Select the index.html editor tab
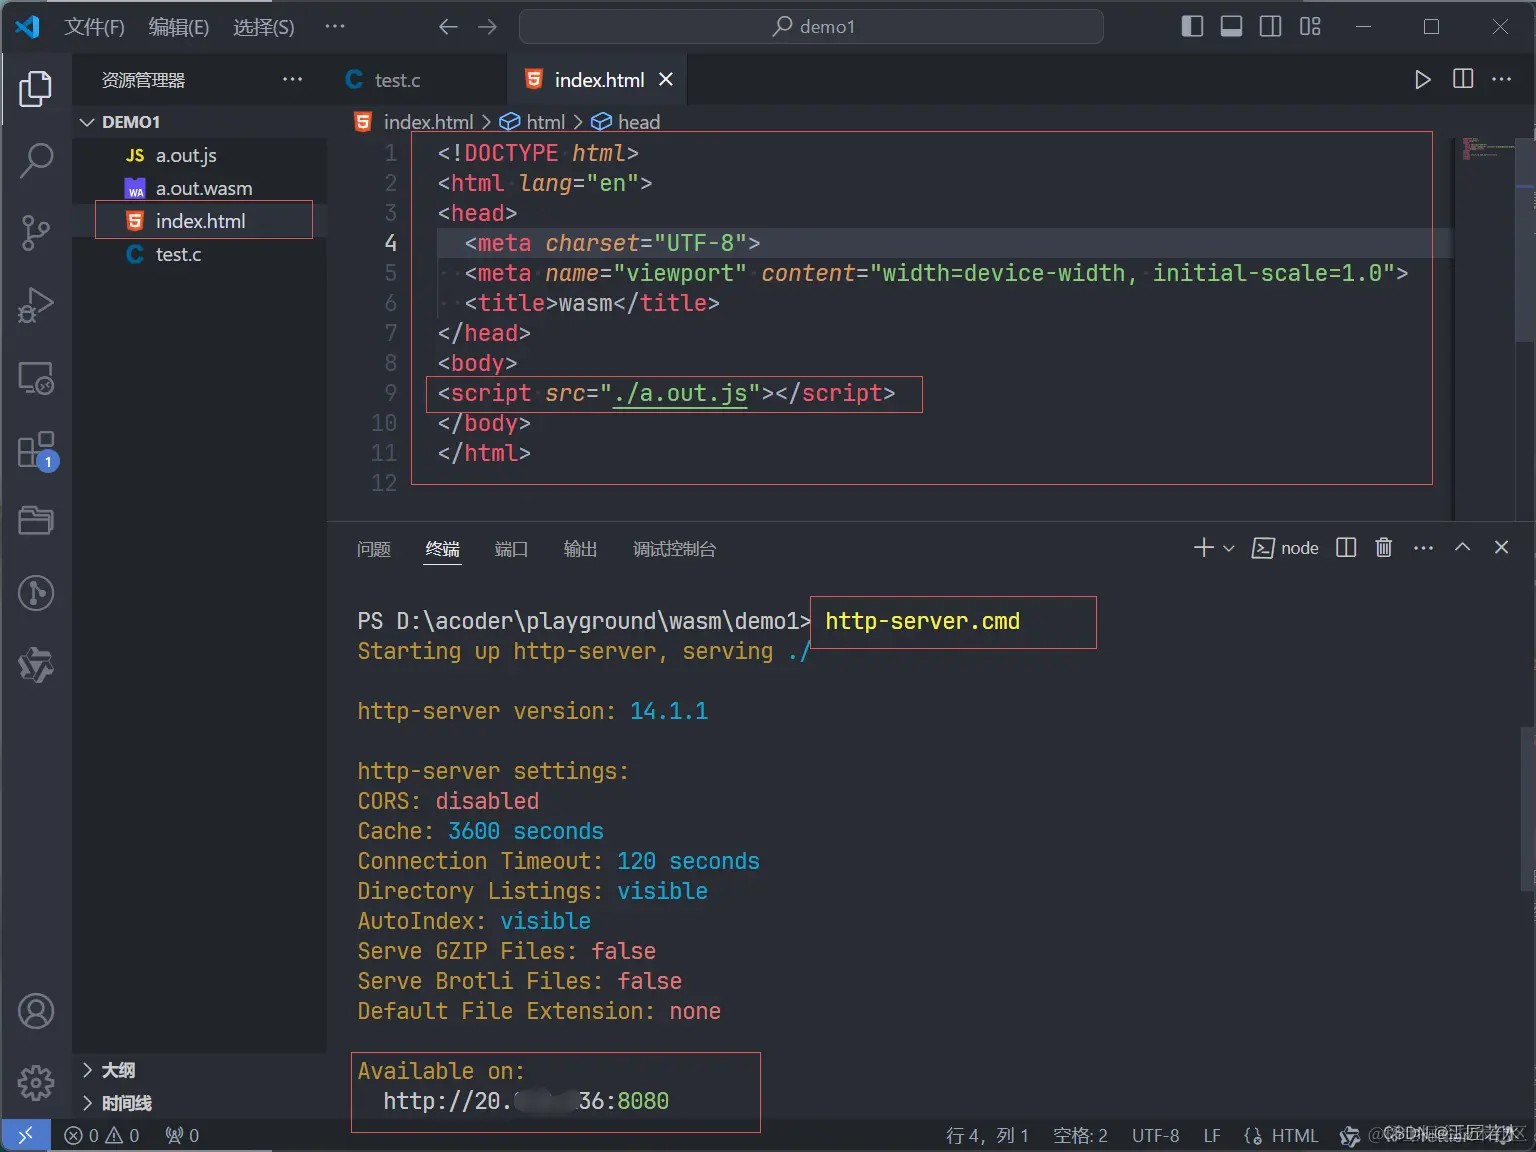This screenshot has height=1152, width=1536. pyautogui.click(x=598, y=80)
